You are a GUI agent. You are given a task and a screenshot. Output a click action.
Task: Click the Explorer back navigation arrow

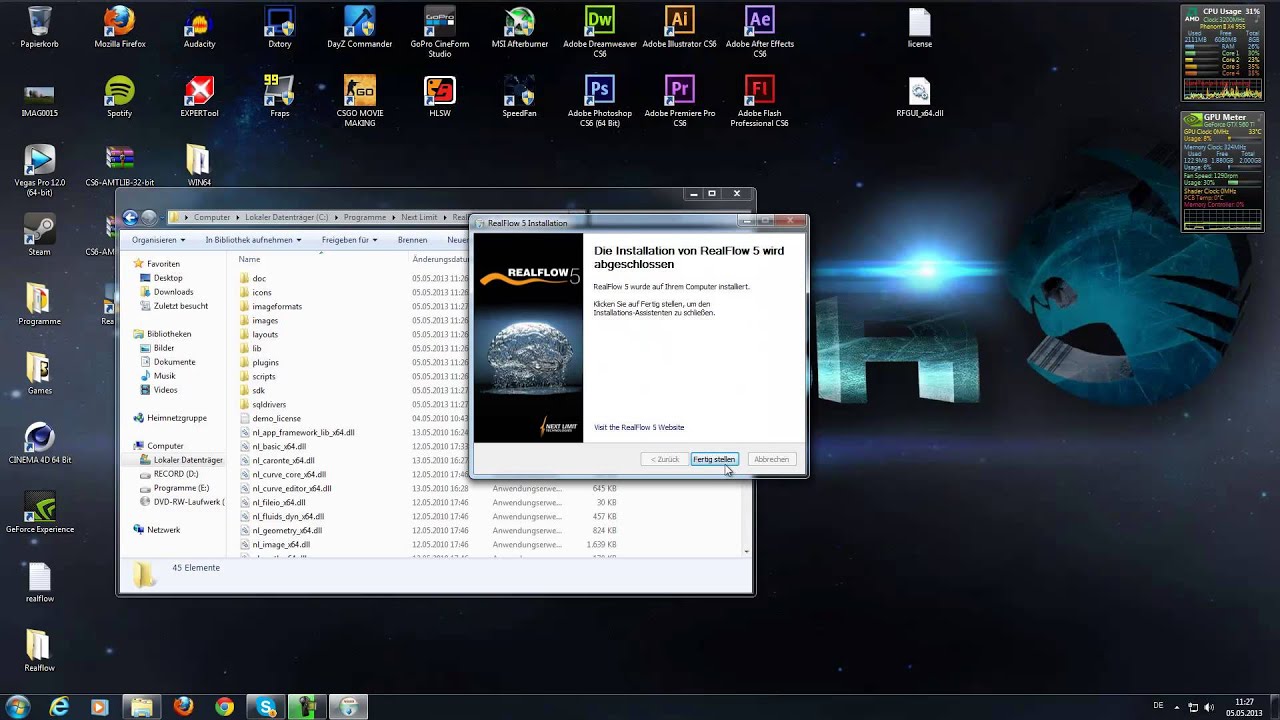coord(130,217)
